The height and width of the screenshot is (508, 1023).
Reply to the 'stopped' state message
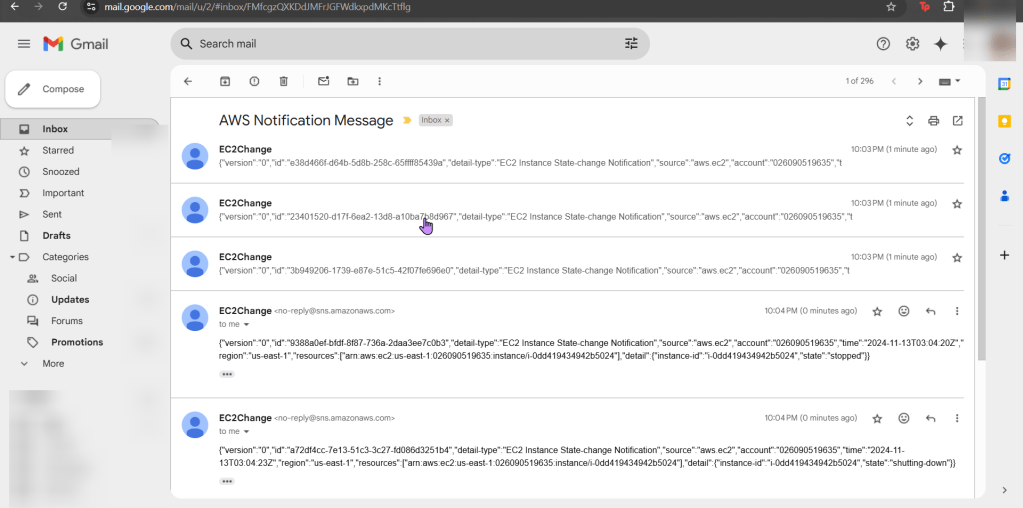(931, 311)
